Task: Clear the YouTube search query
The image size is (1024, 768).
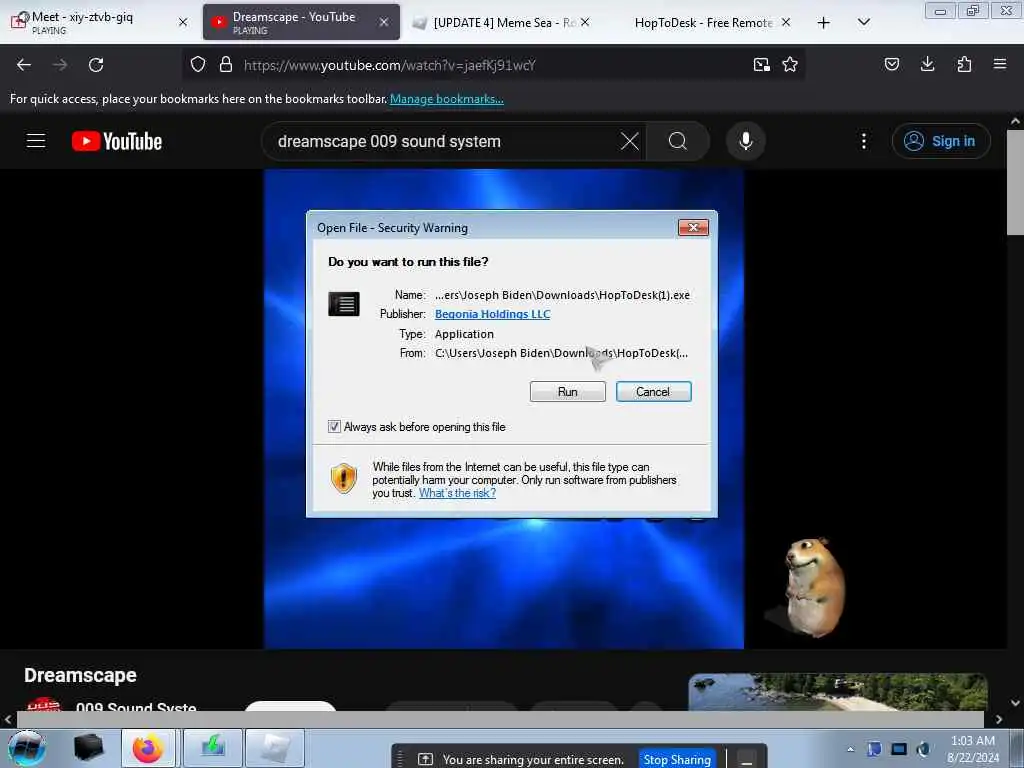Action: tap(630, 141)
